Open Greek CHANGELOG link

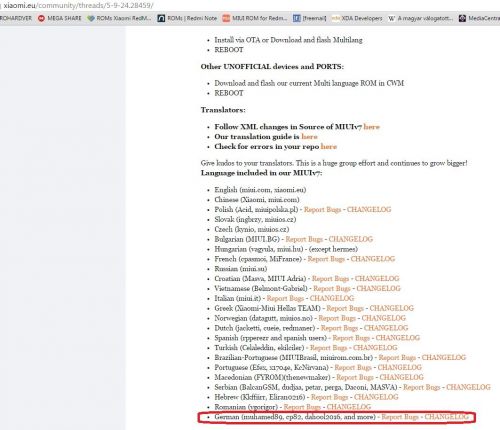coord(392,308)
